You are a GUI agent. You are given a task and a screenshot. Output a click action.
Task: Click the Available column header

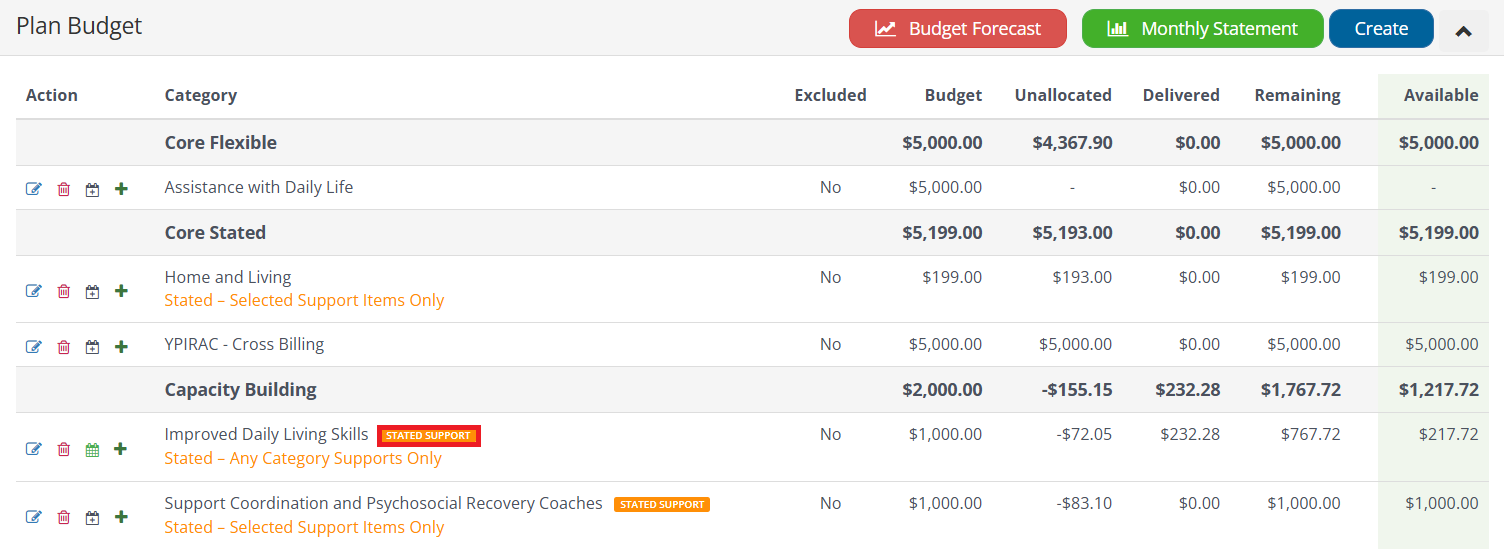pyautogui.click(x=1440, y=96)
